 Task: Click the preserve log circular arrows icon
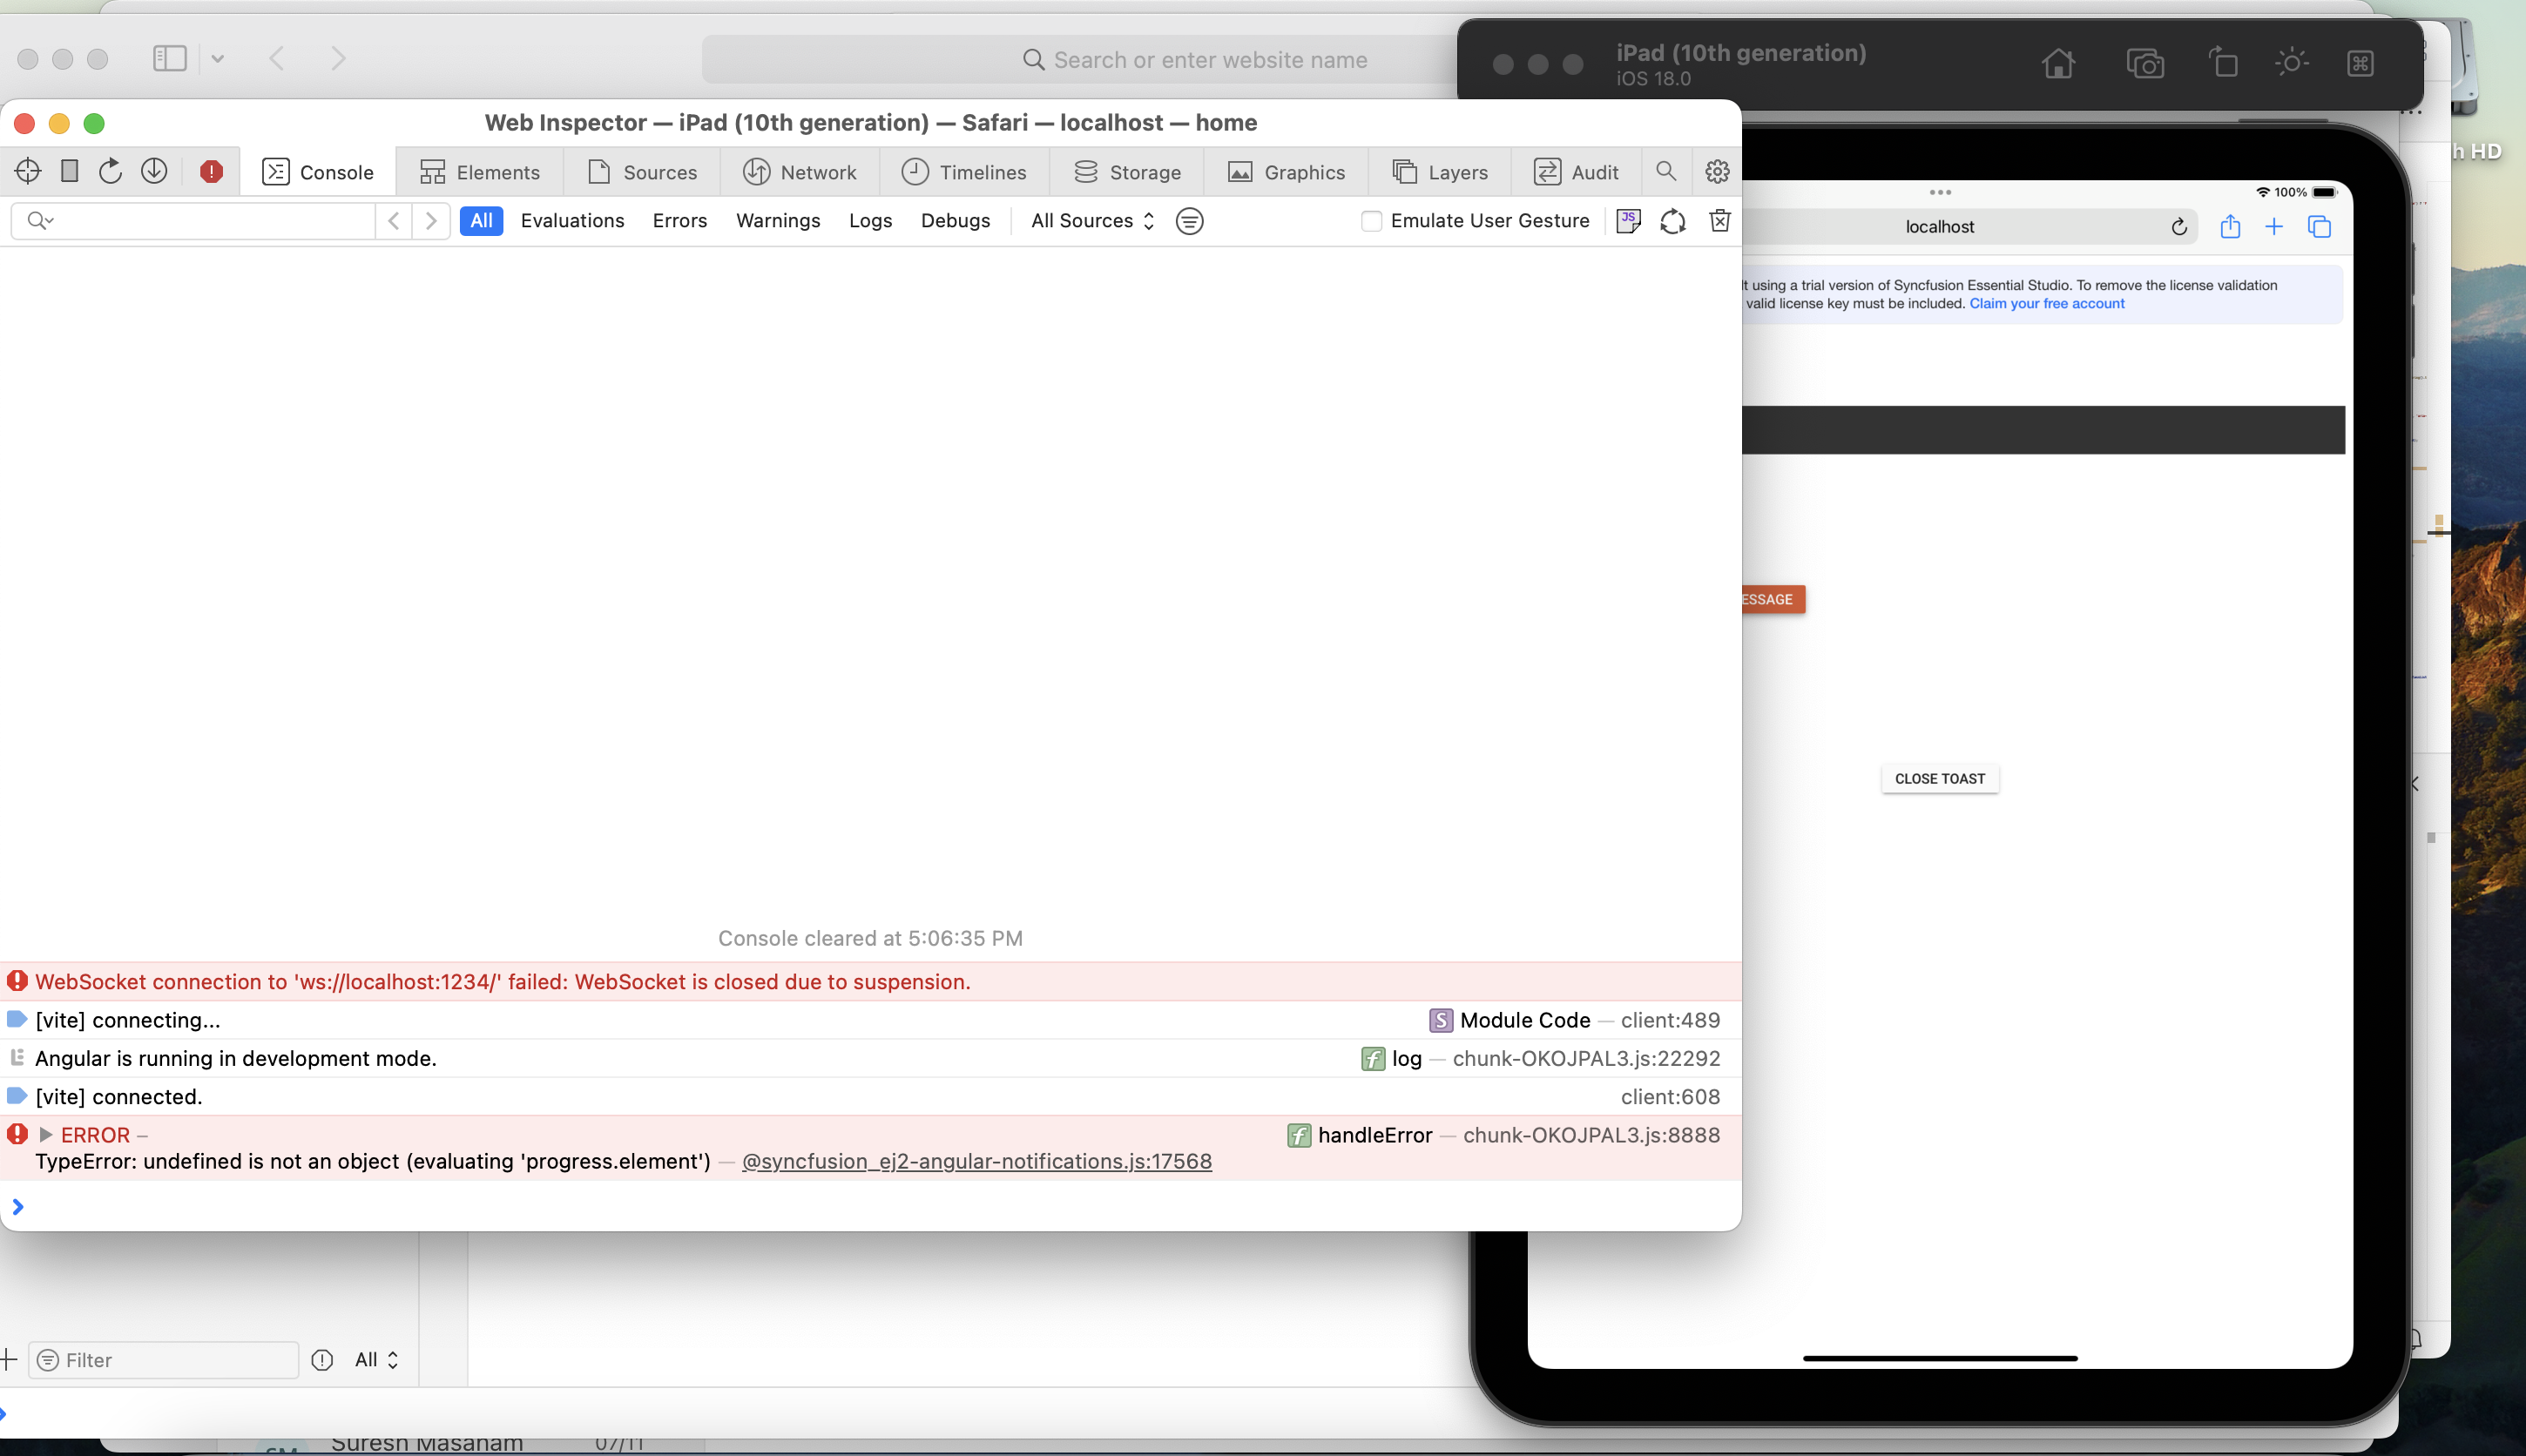(x=1673, y=221)
